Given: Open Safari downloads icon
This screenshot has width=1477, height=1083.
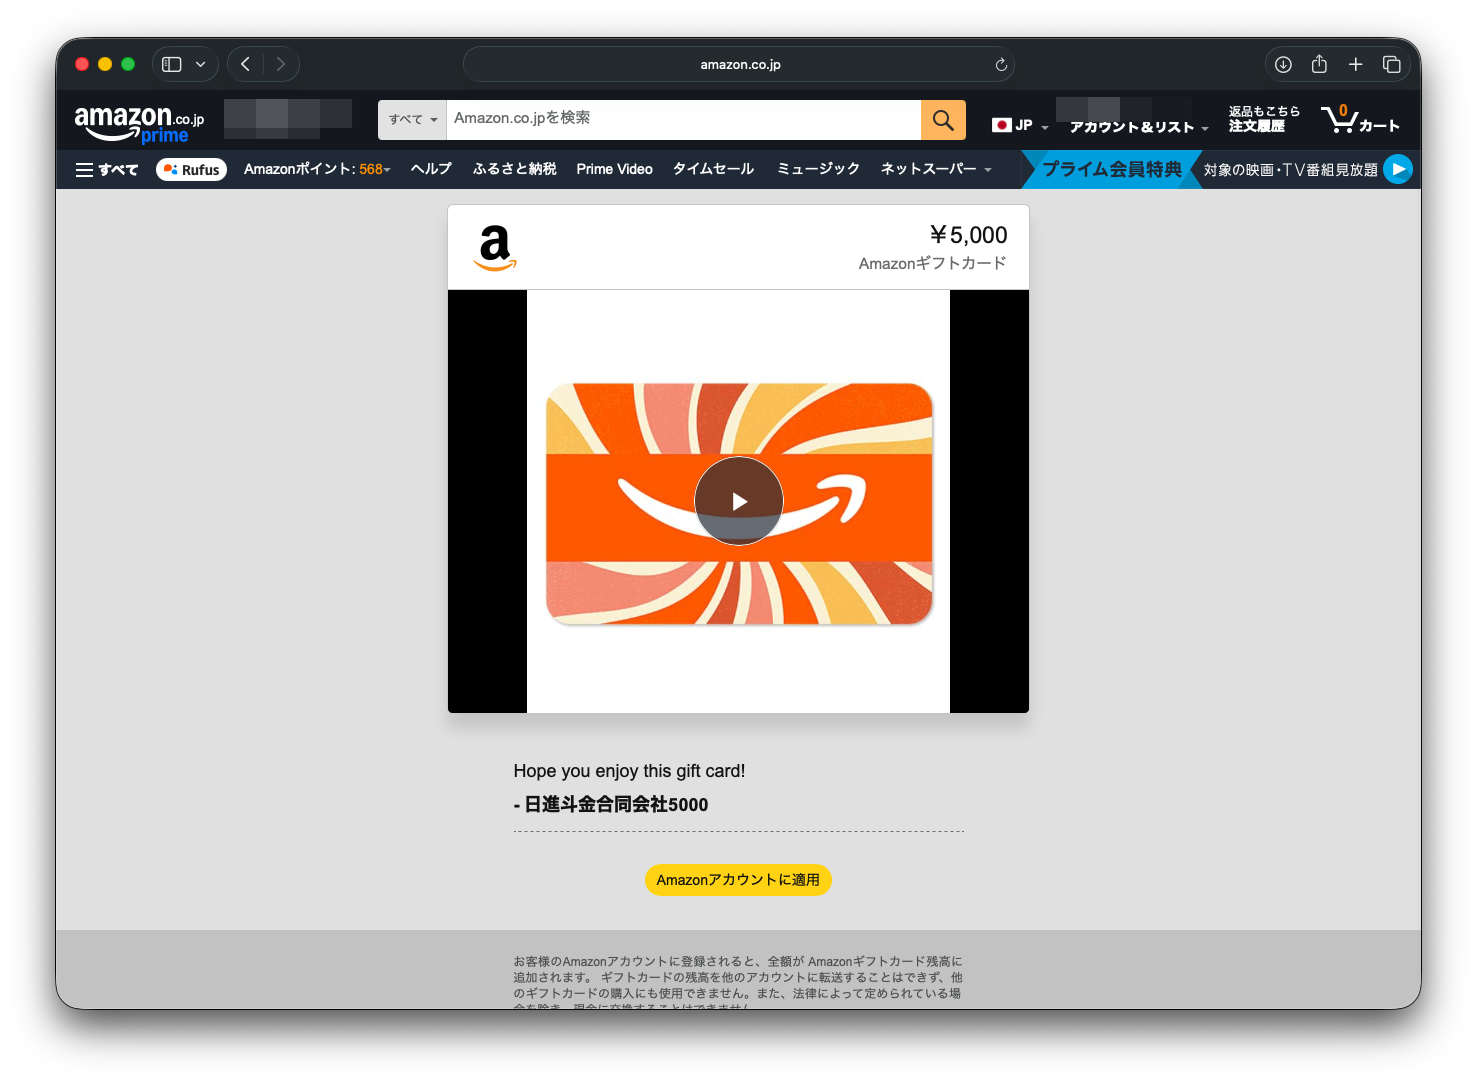Looking at the screenshot, I should coord(1283,65).
